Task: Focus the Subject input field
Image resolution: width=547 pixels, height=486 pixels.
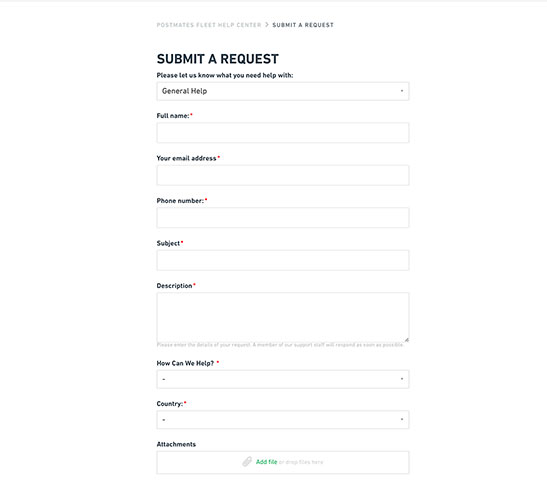Action: 283,260
